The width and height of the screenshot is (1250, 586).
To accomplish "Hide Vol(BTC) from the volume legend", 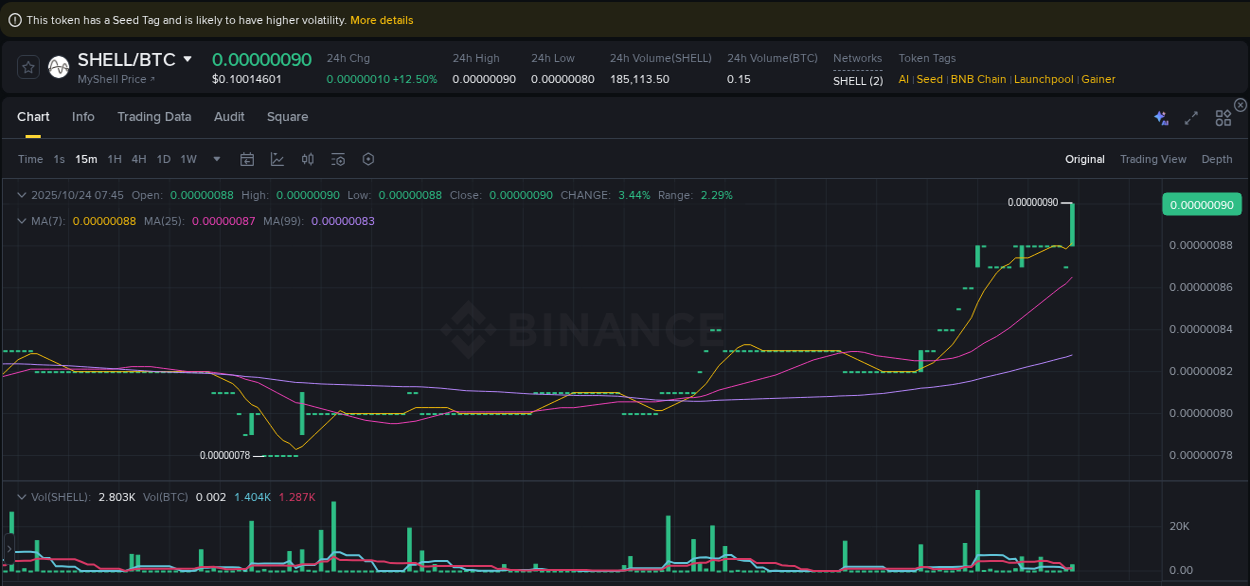I will [165, 495].
